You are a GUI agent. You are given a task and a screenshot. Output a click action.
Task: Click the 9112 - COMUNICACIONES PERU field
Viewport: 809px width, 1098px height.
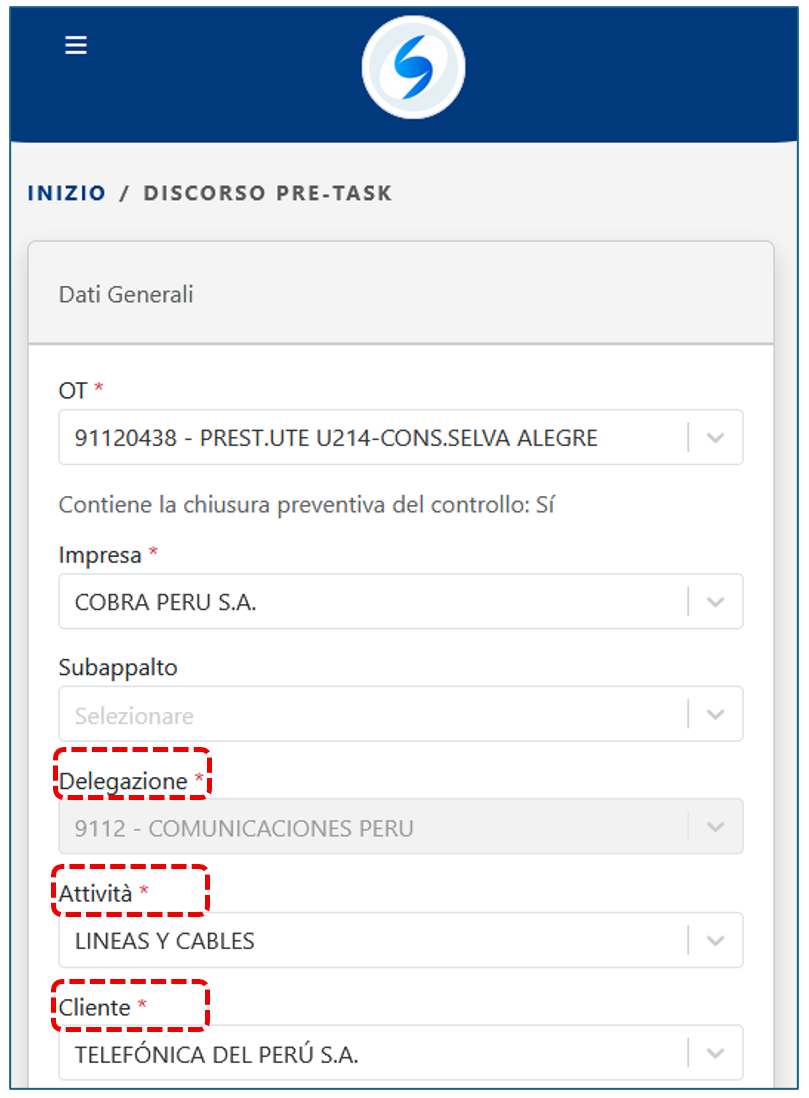pos(244,828)
